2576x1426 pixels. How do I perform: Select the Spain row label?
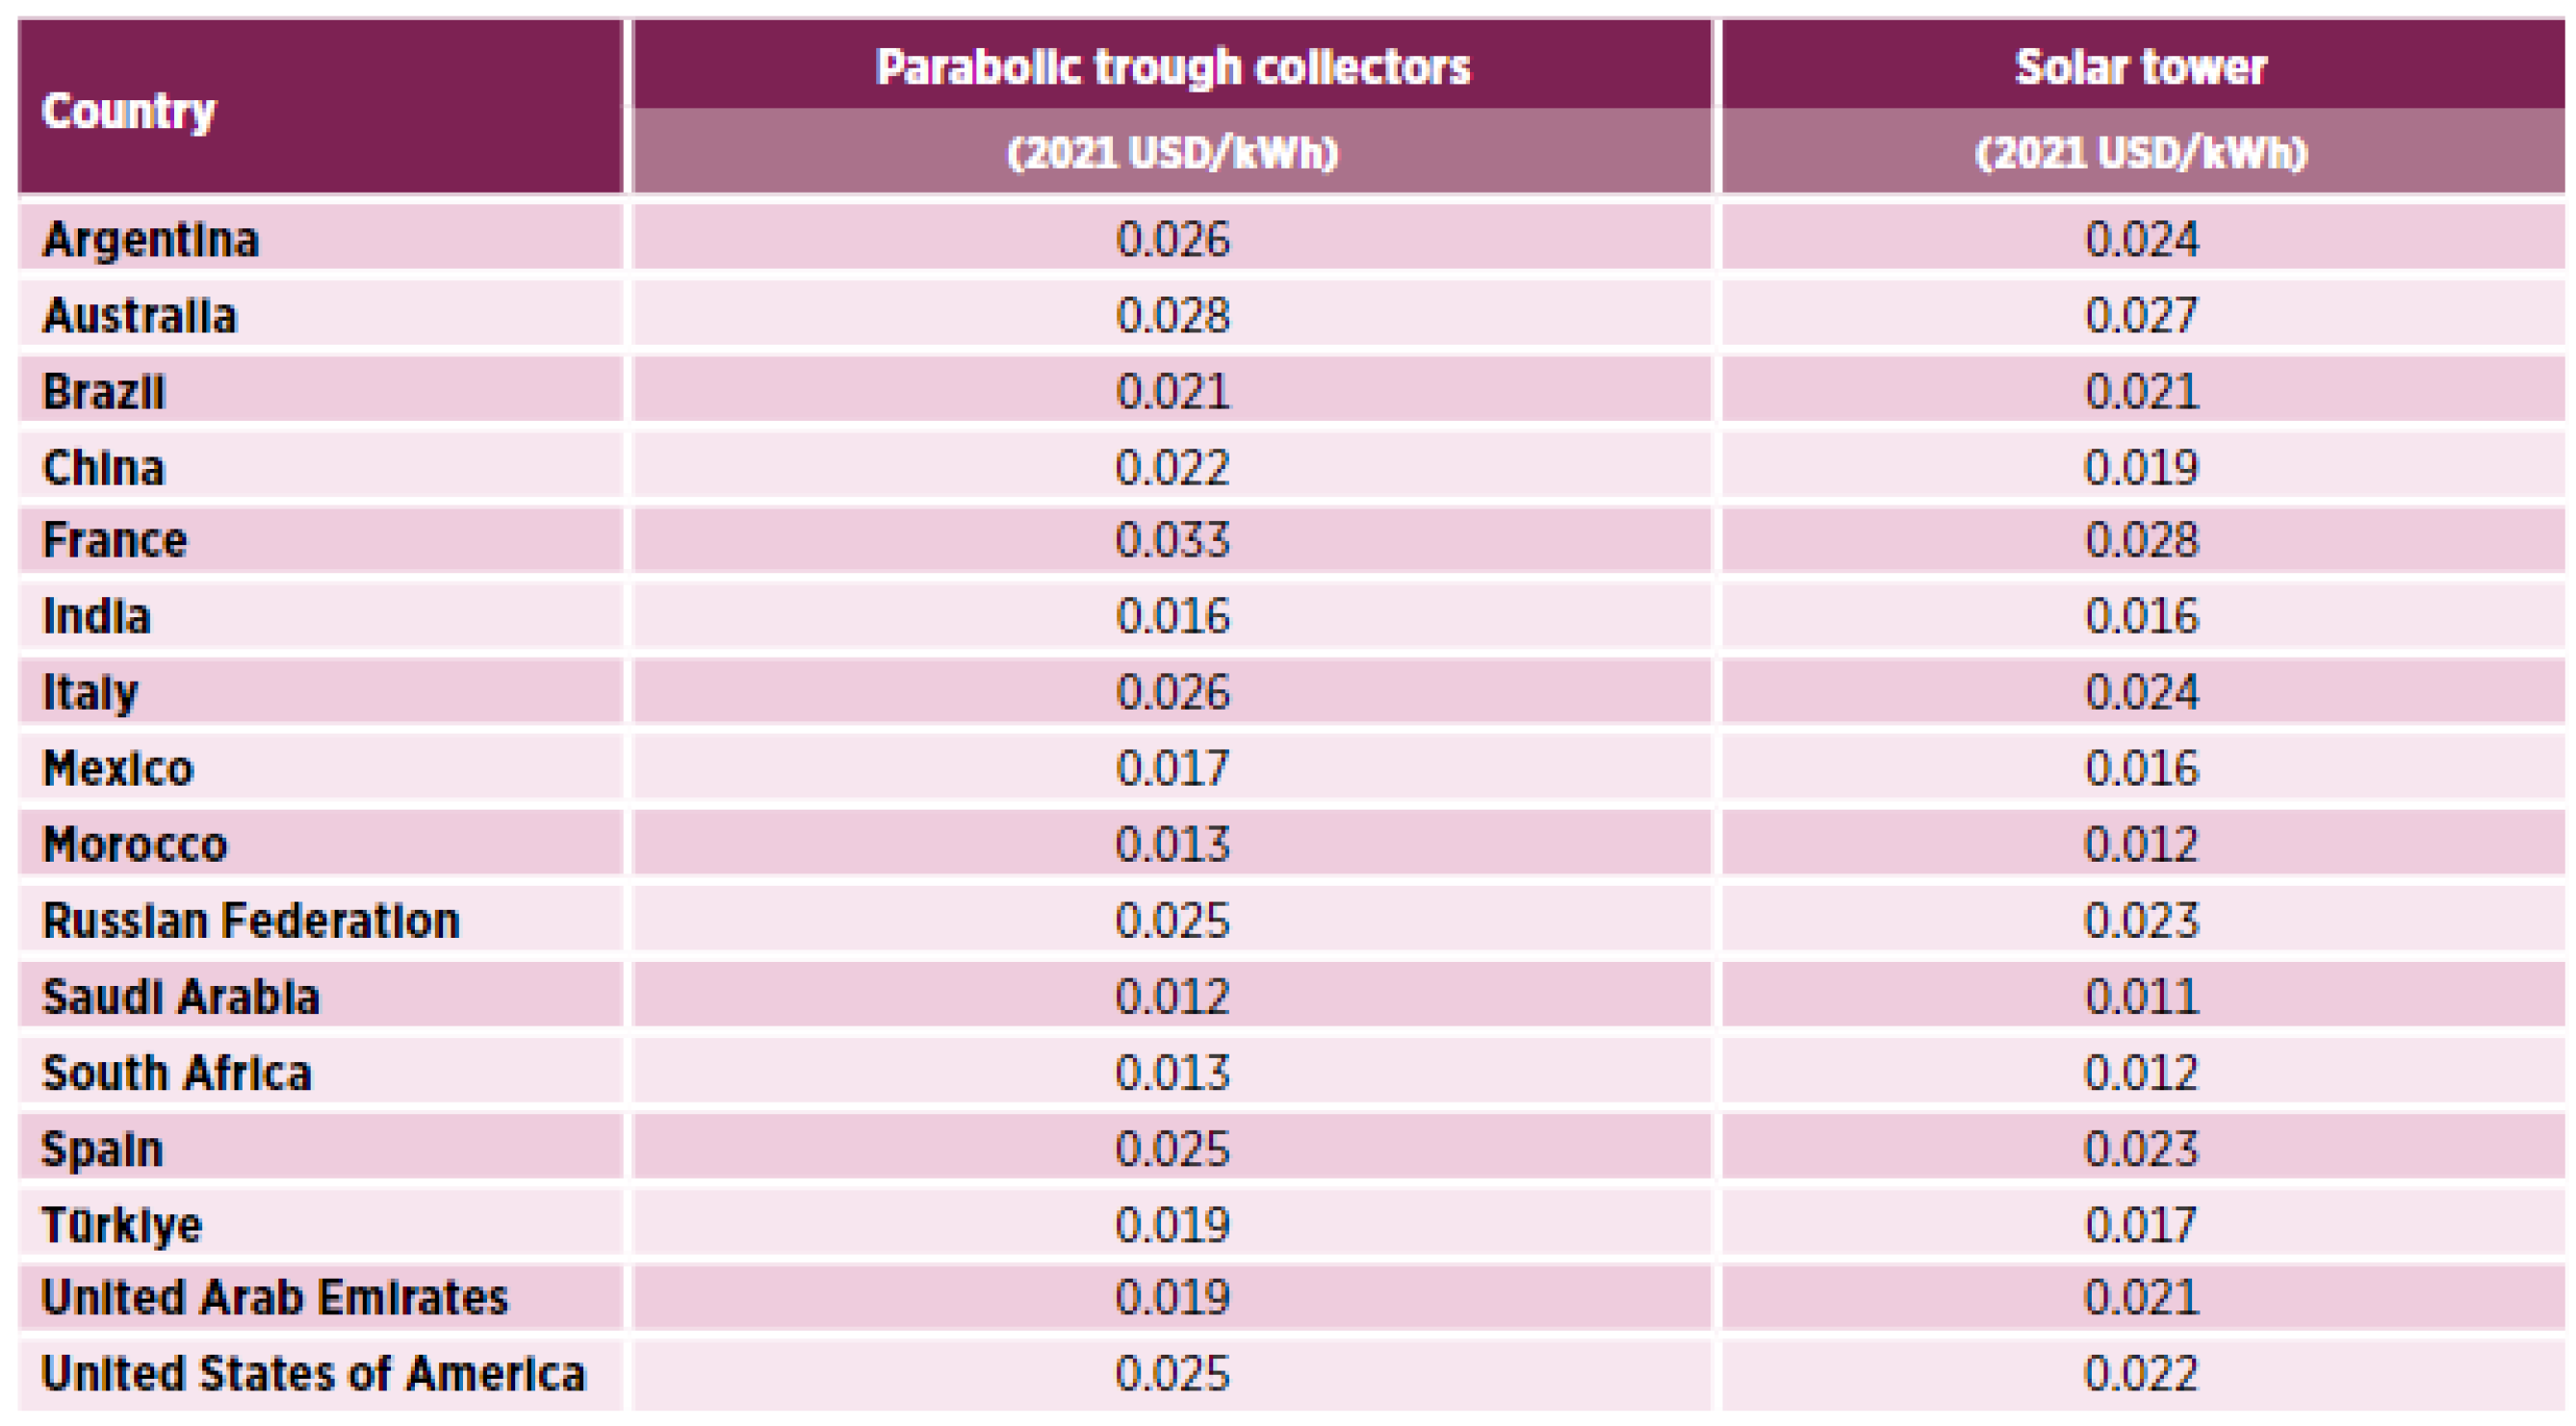point(102,1148)
